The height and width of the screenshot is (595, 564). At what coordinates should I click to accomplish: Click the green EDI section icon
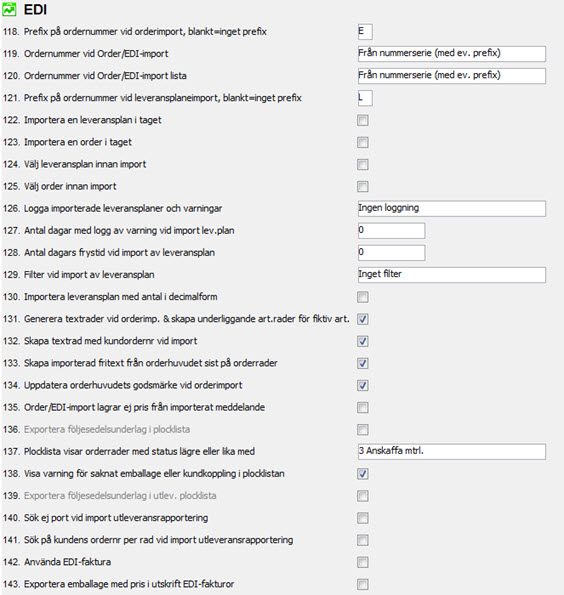pyautogui.click(x=9, y=9)
